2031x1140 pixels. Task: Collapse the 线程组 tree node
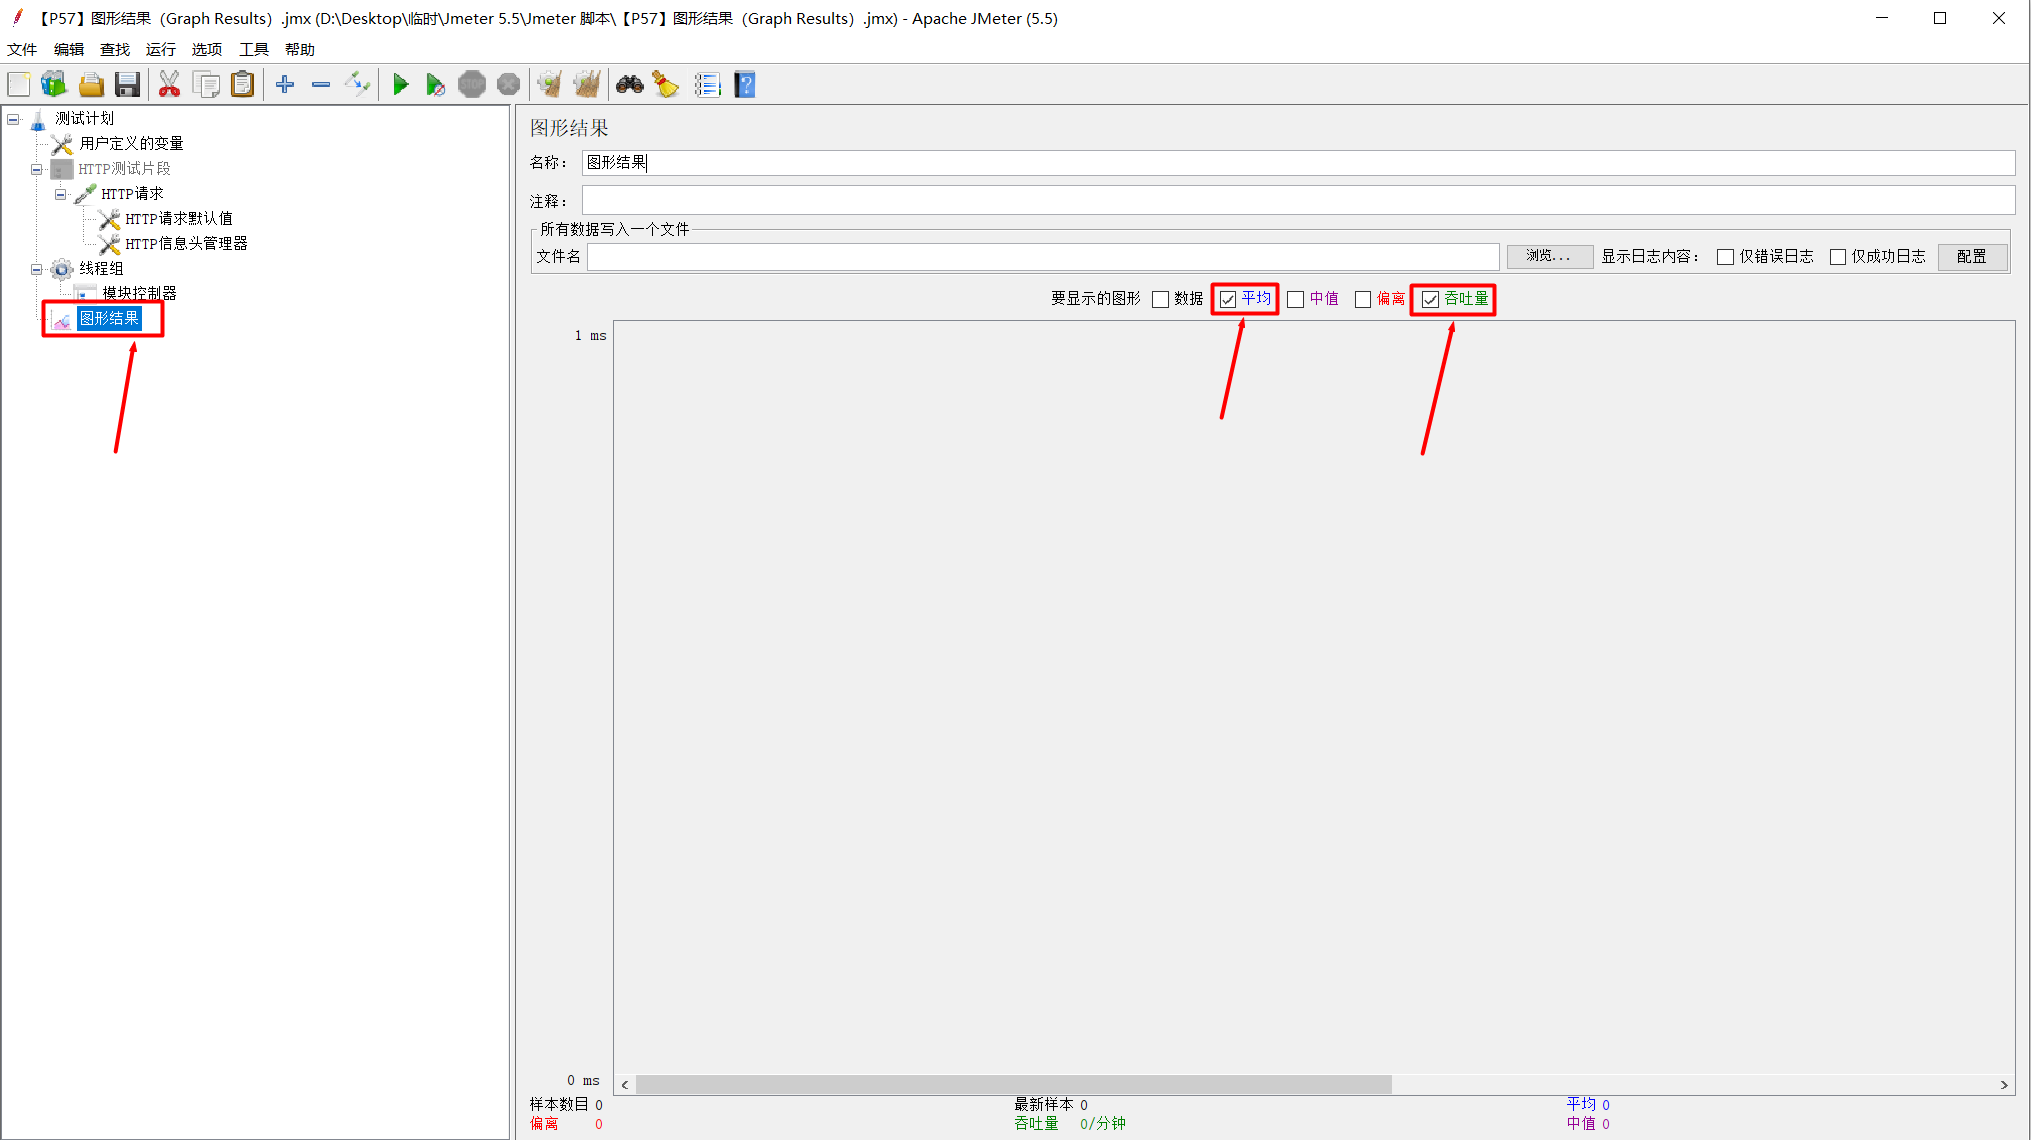pyautogui.click(x=36, y=269)
